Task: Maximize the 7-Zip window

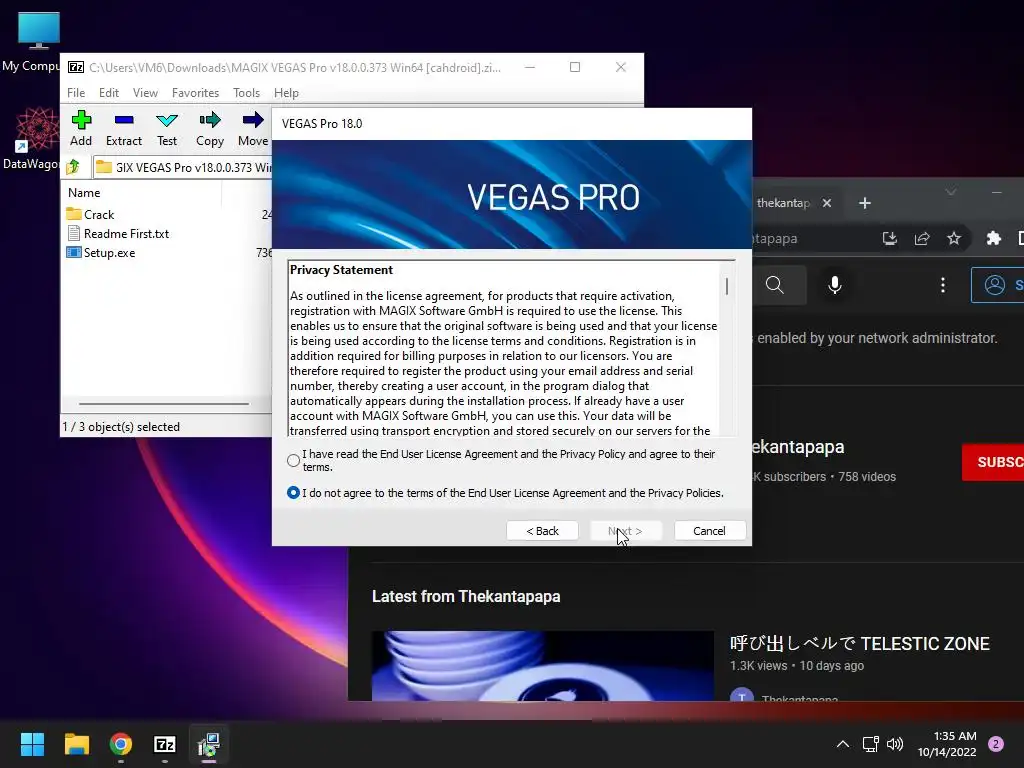Action: coord(575,67)
